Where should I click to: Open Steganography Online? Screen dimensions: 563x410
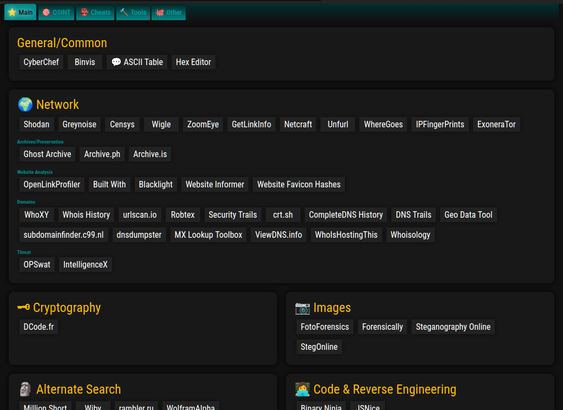pyautogui.click(x=453, y=327)
